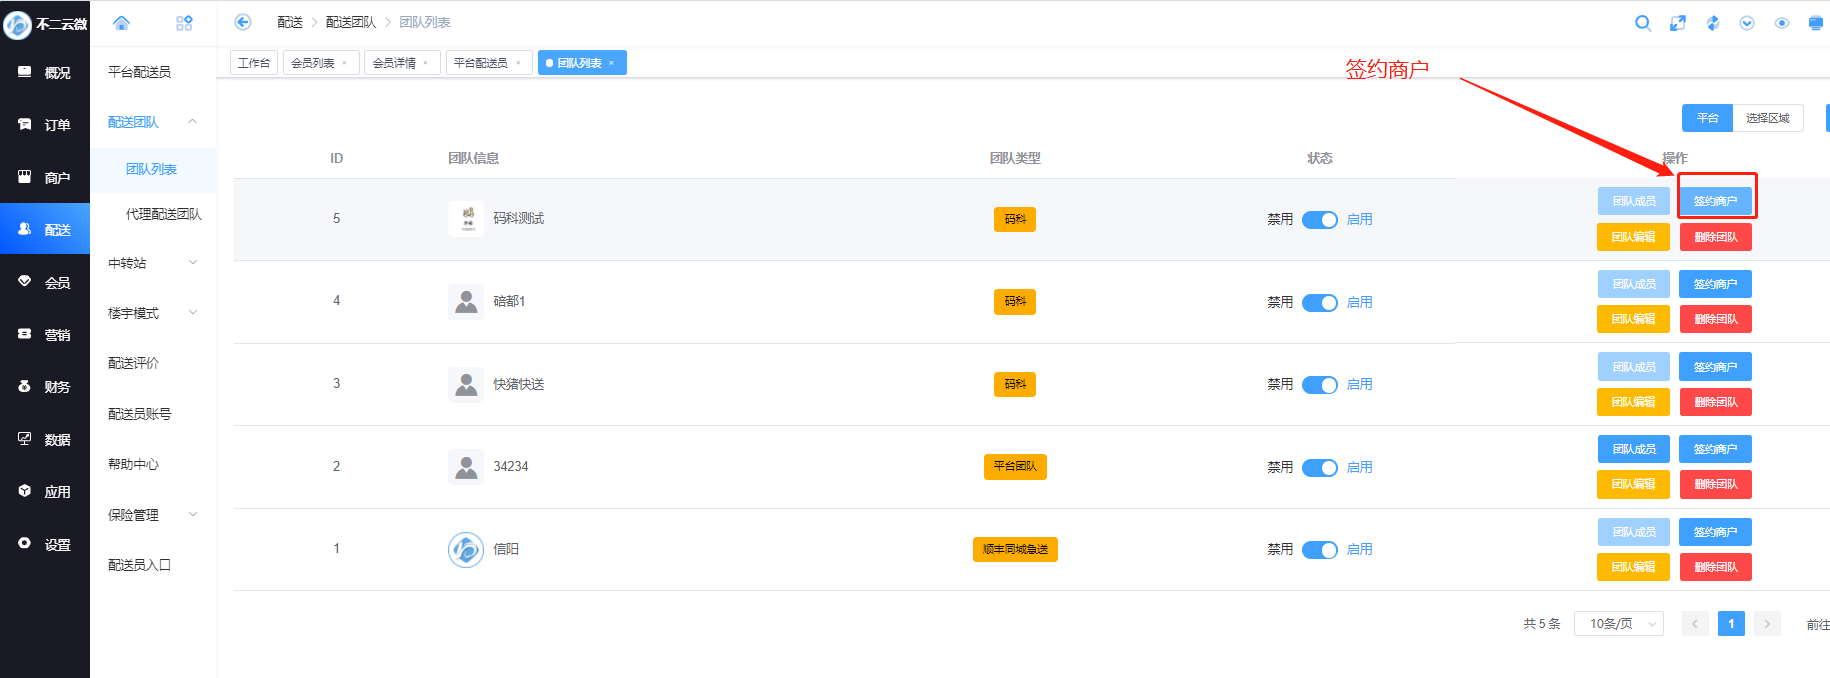Select the 选择区域 filter option
The image size is (1830, 678).
(1768, 118)
